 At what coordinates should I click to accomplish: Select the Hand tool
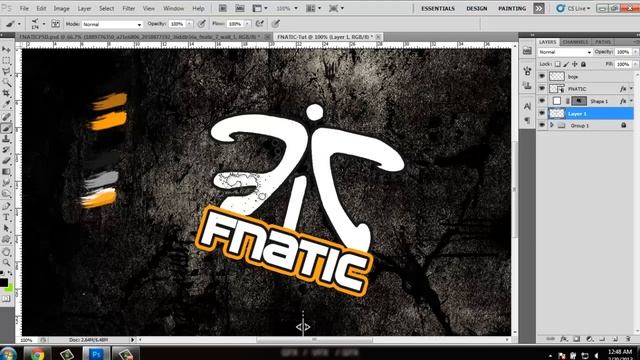click(6, 252)
